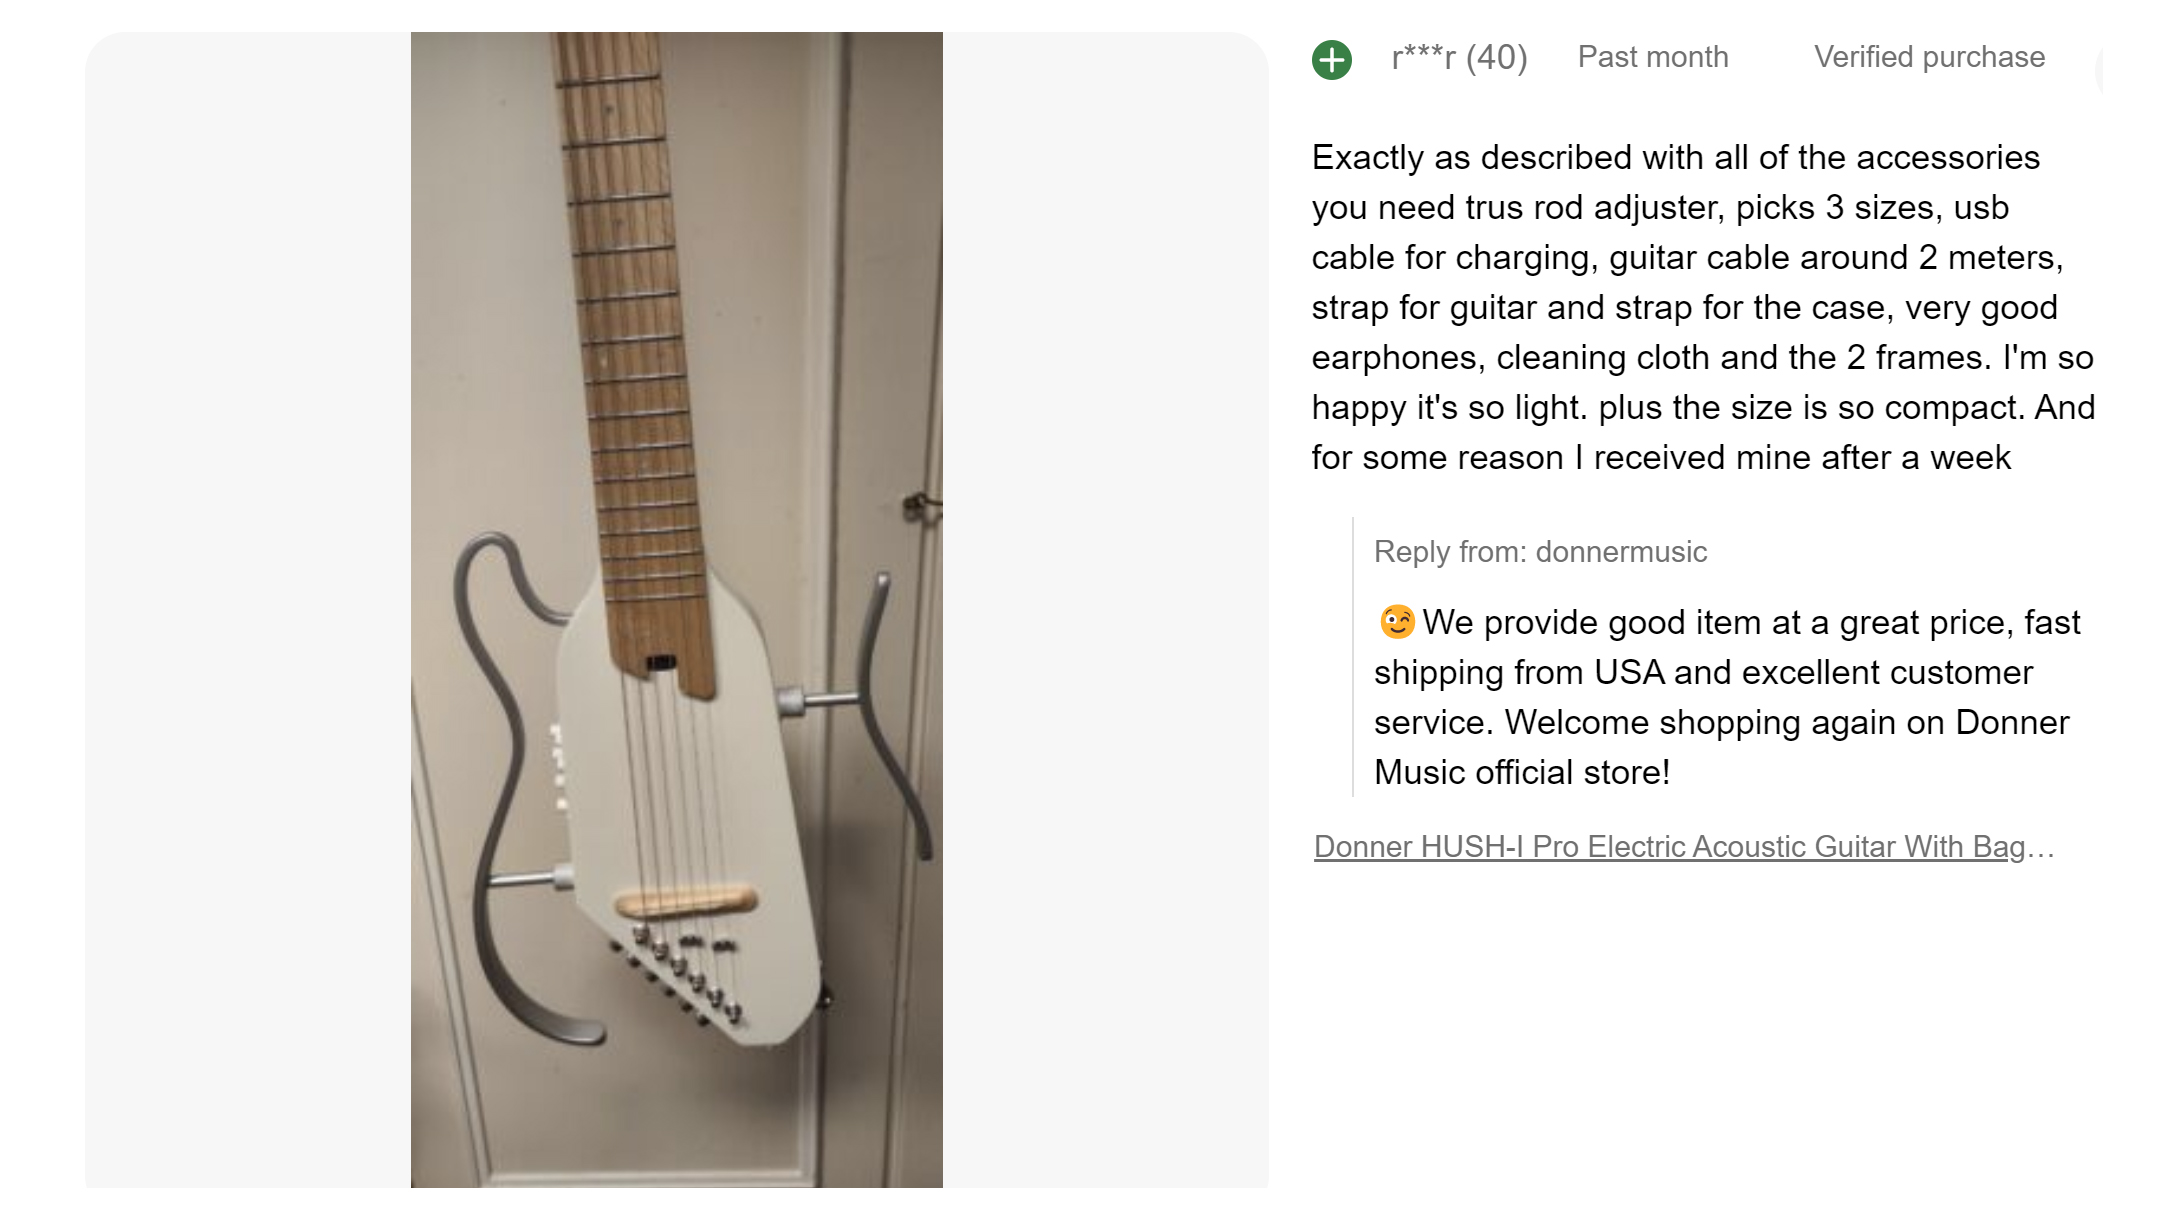
Task: Open the guitar review photo
Action: click(676, 609)
